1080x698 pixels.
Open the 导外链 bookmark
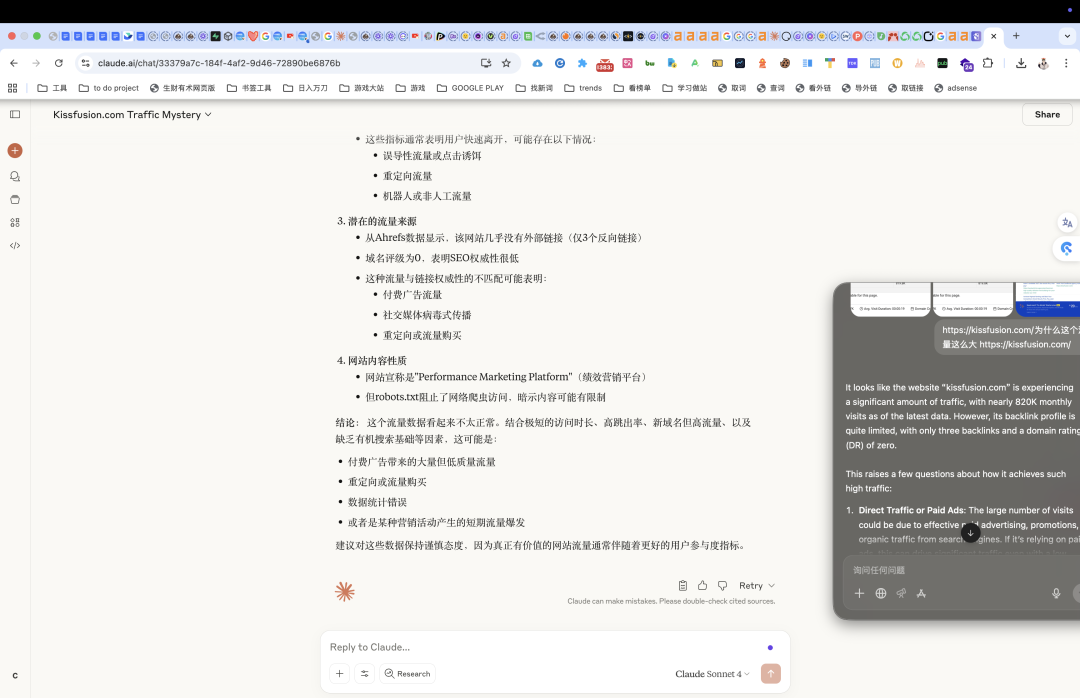[860, 88]
